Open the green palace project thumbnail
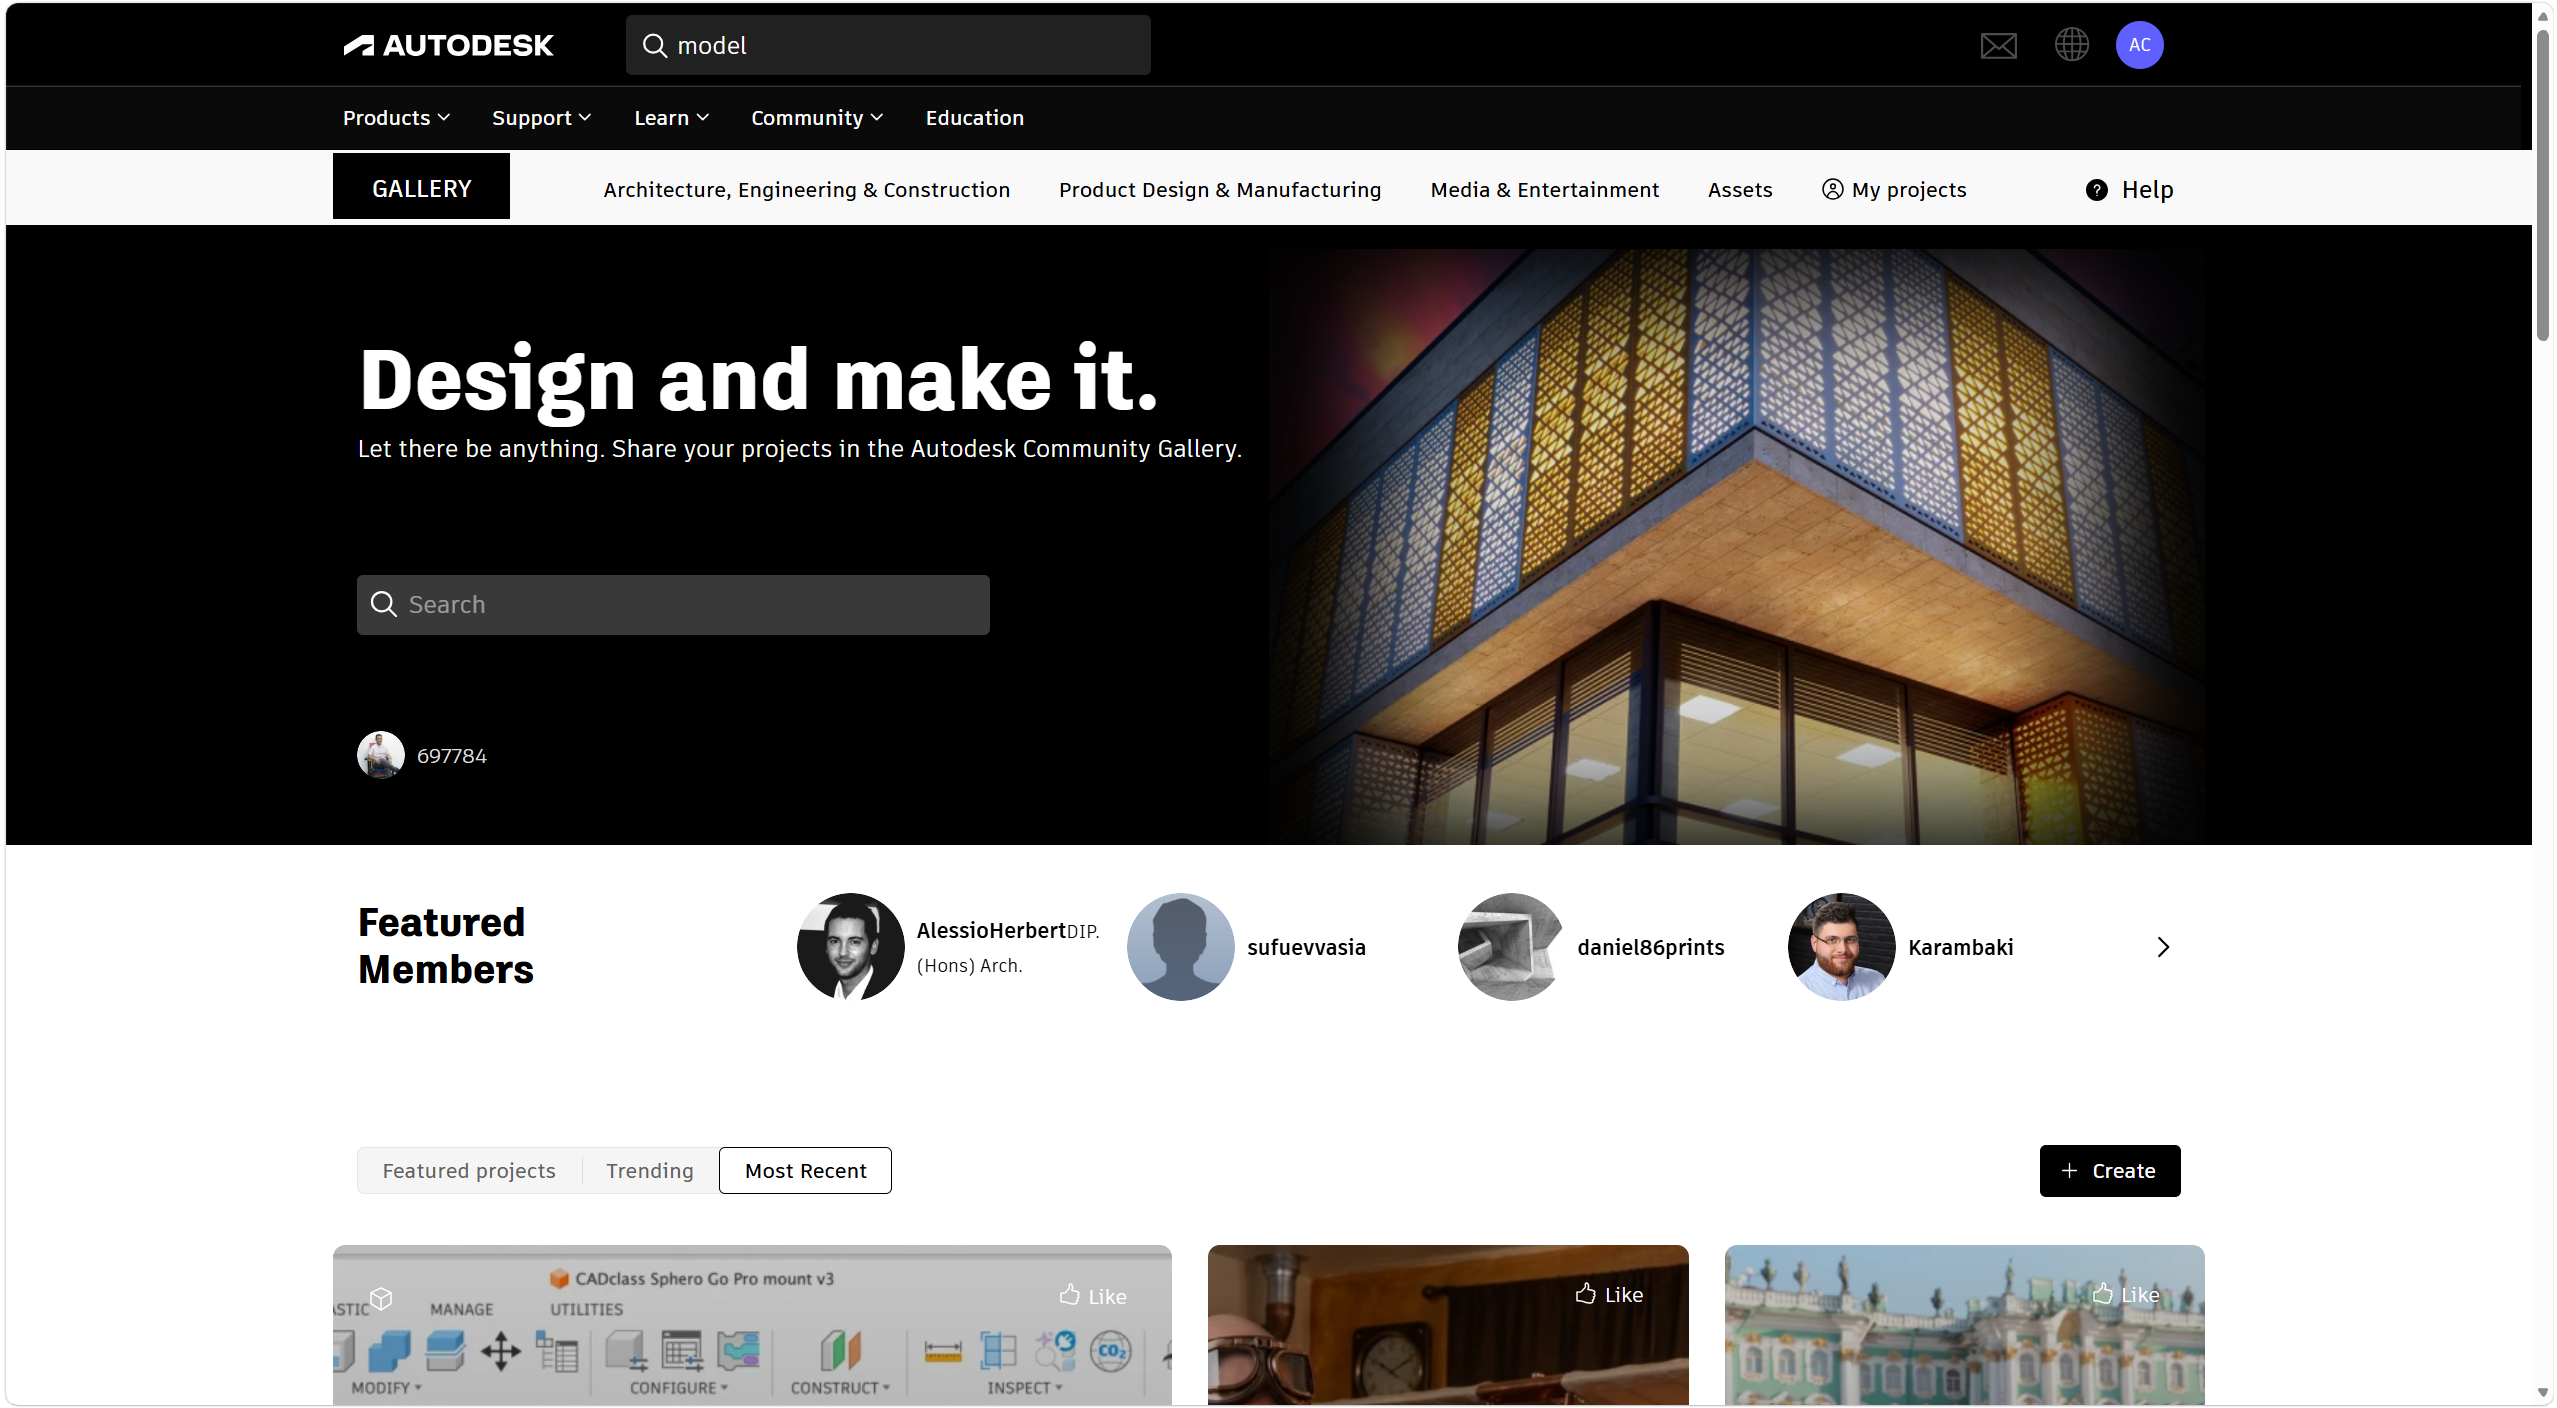The height and width of the screenshot is (1408, 2557). tap(1965, 1325)
